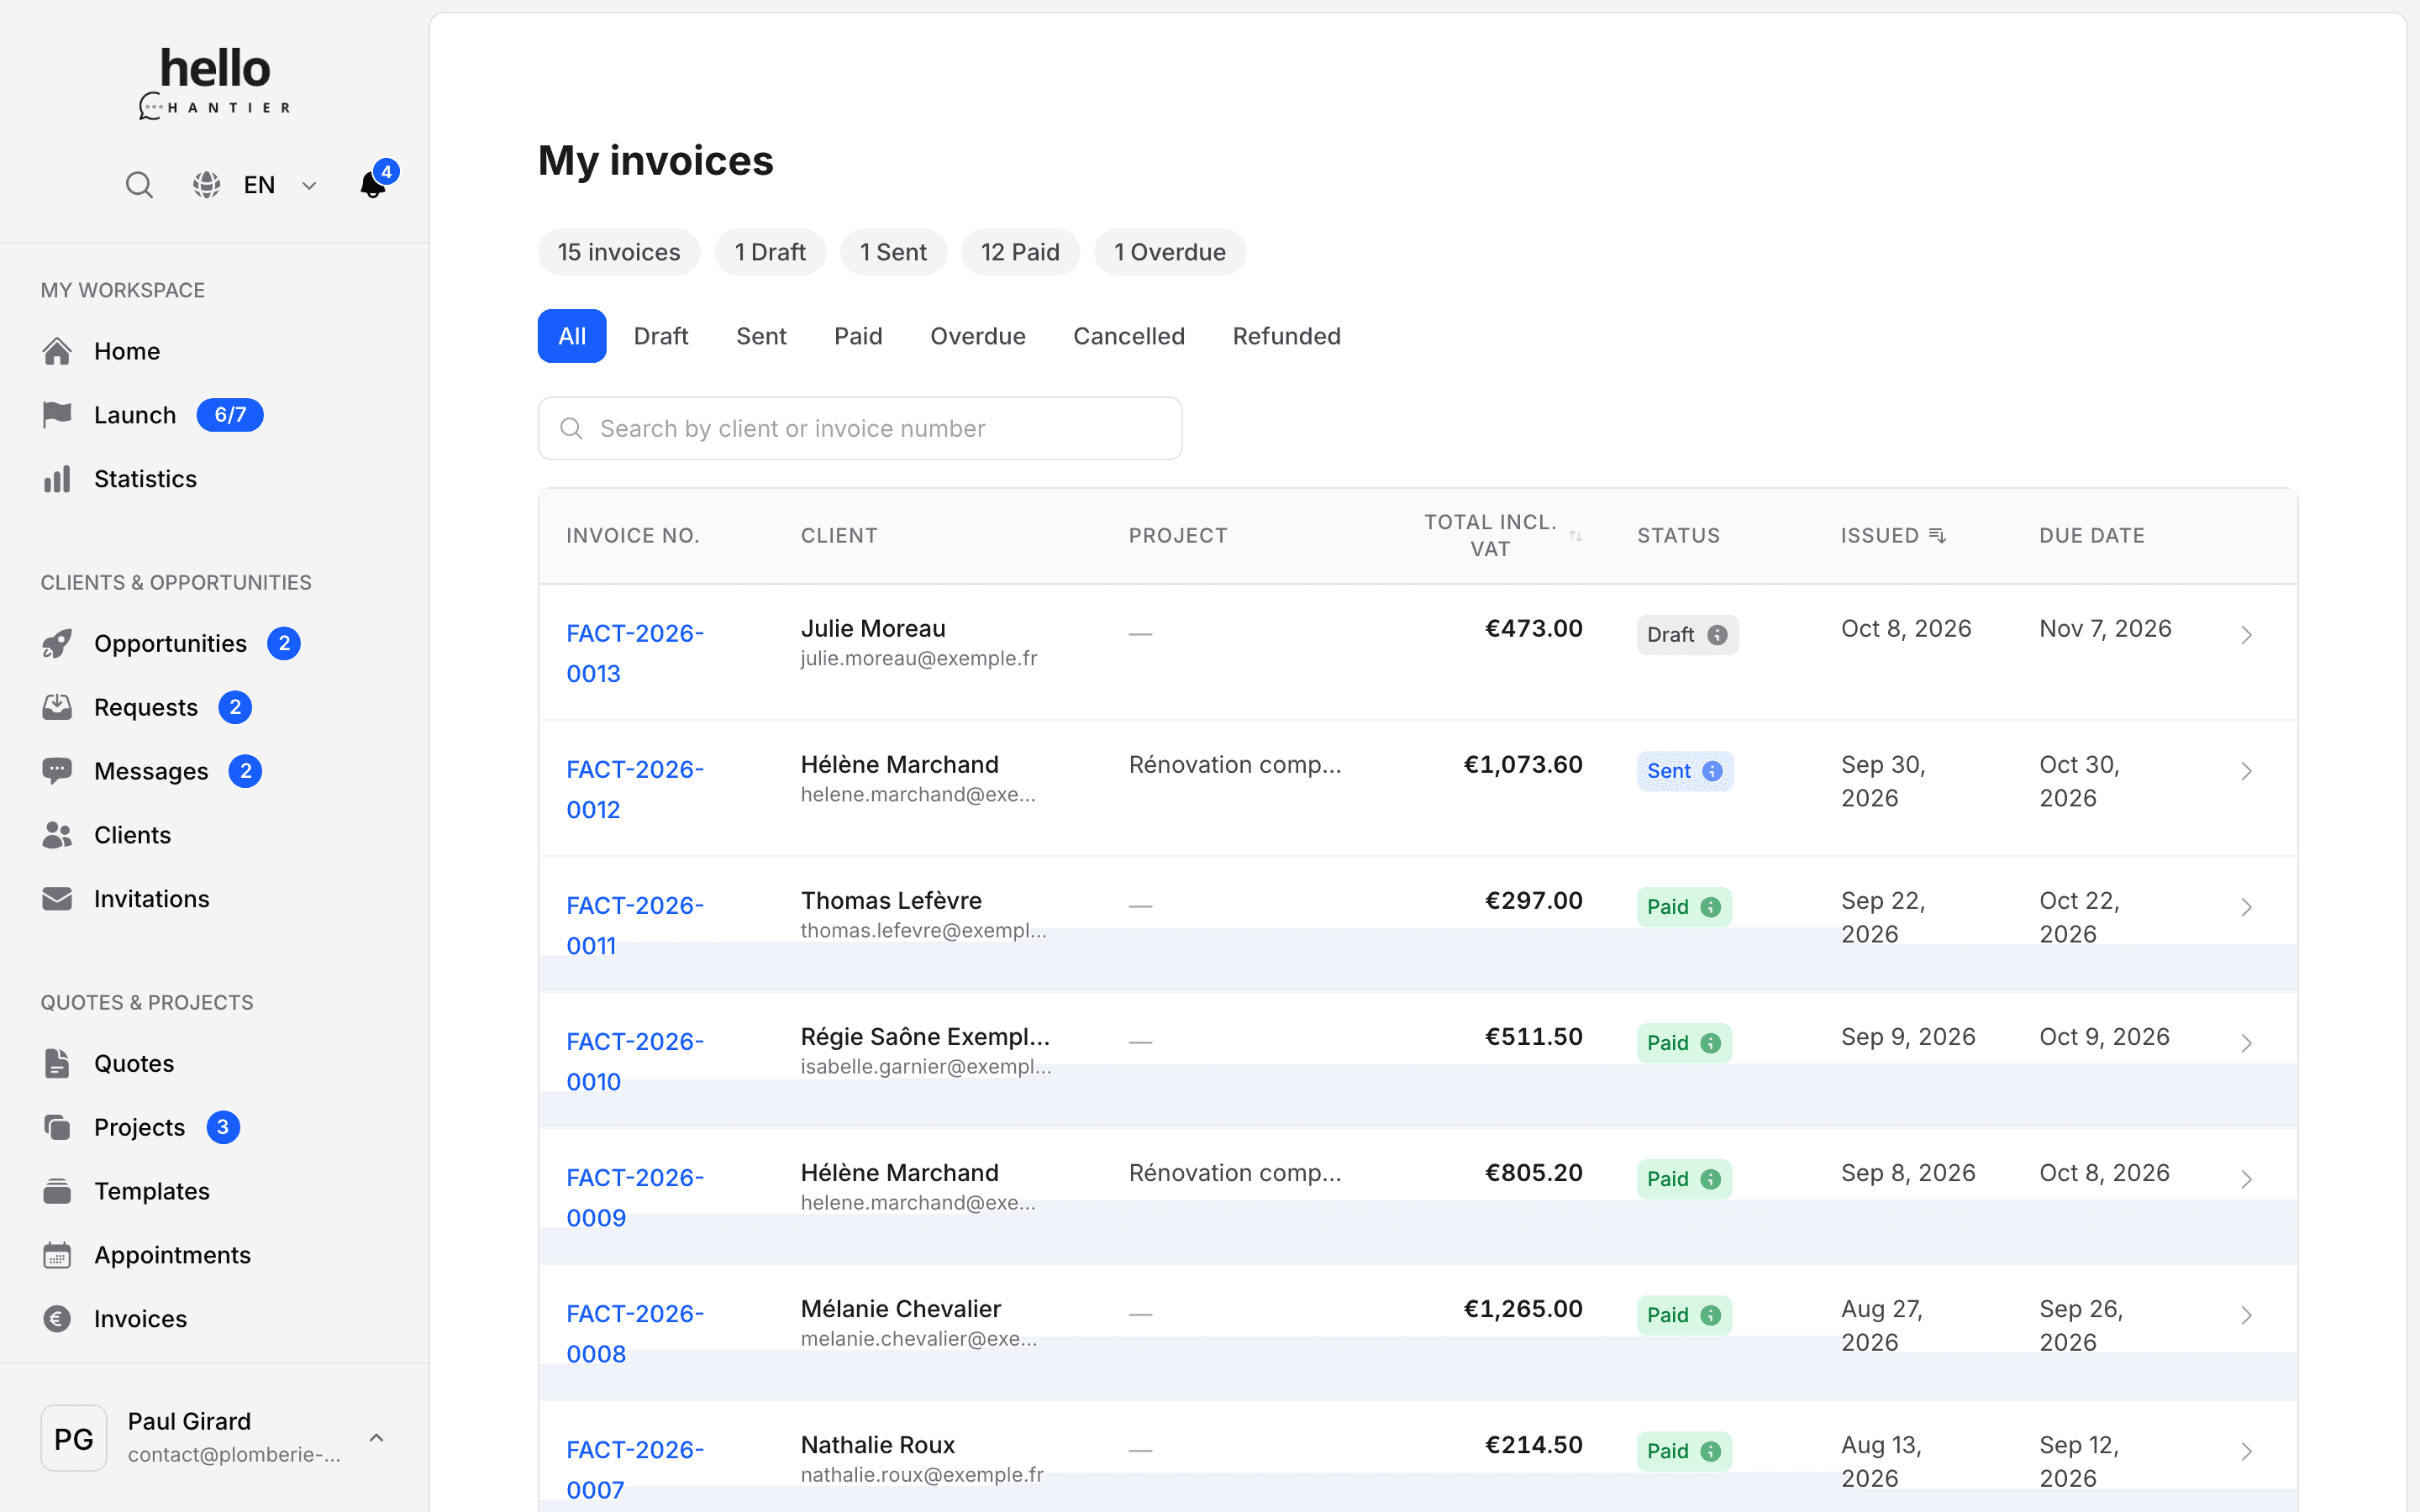Open Clients people icon
The image size is (2420, 1512).
pyautogui.click(x=57, y=835)
